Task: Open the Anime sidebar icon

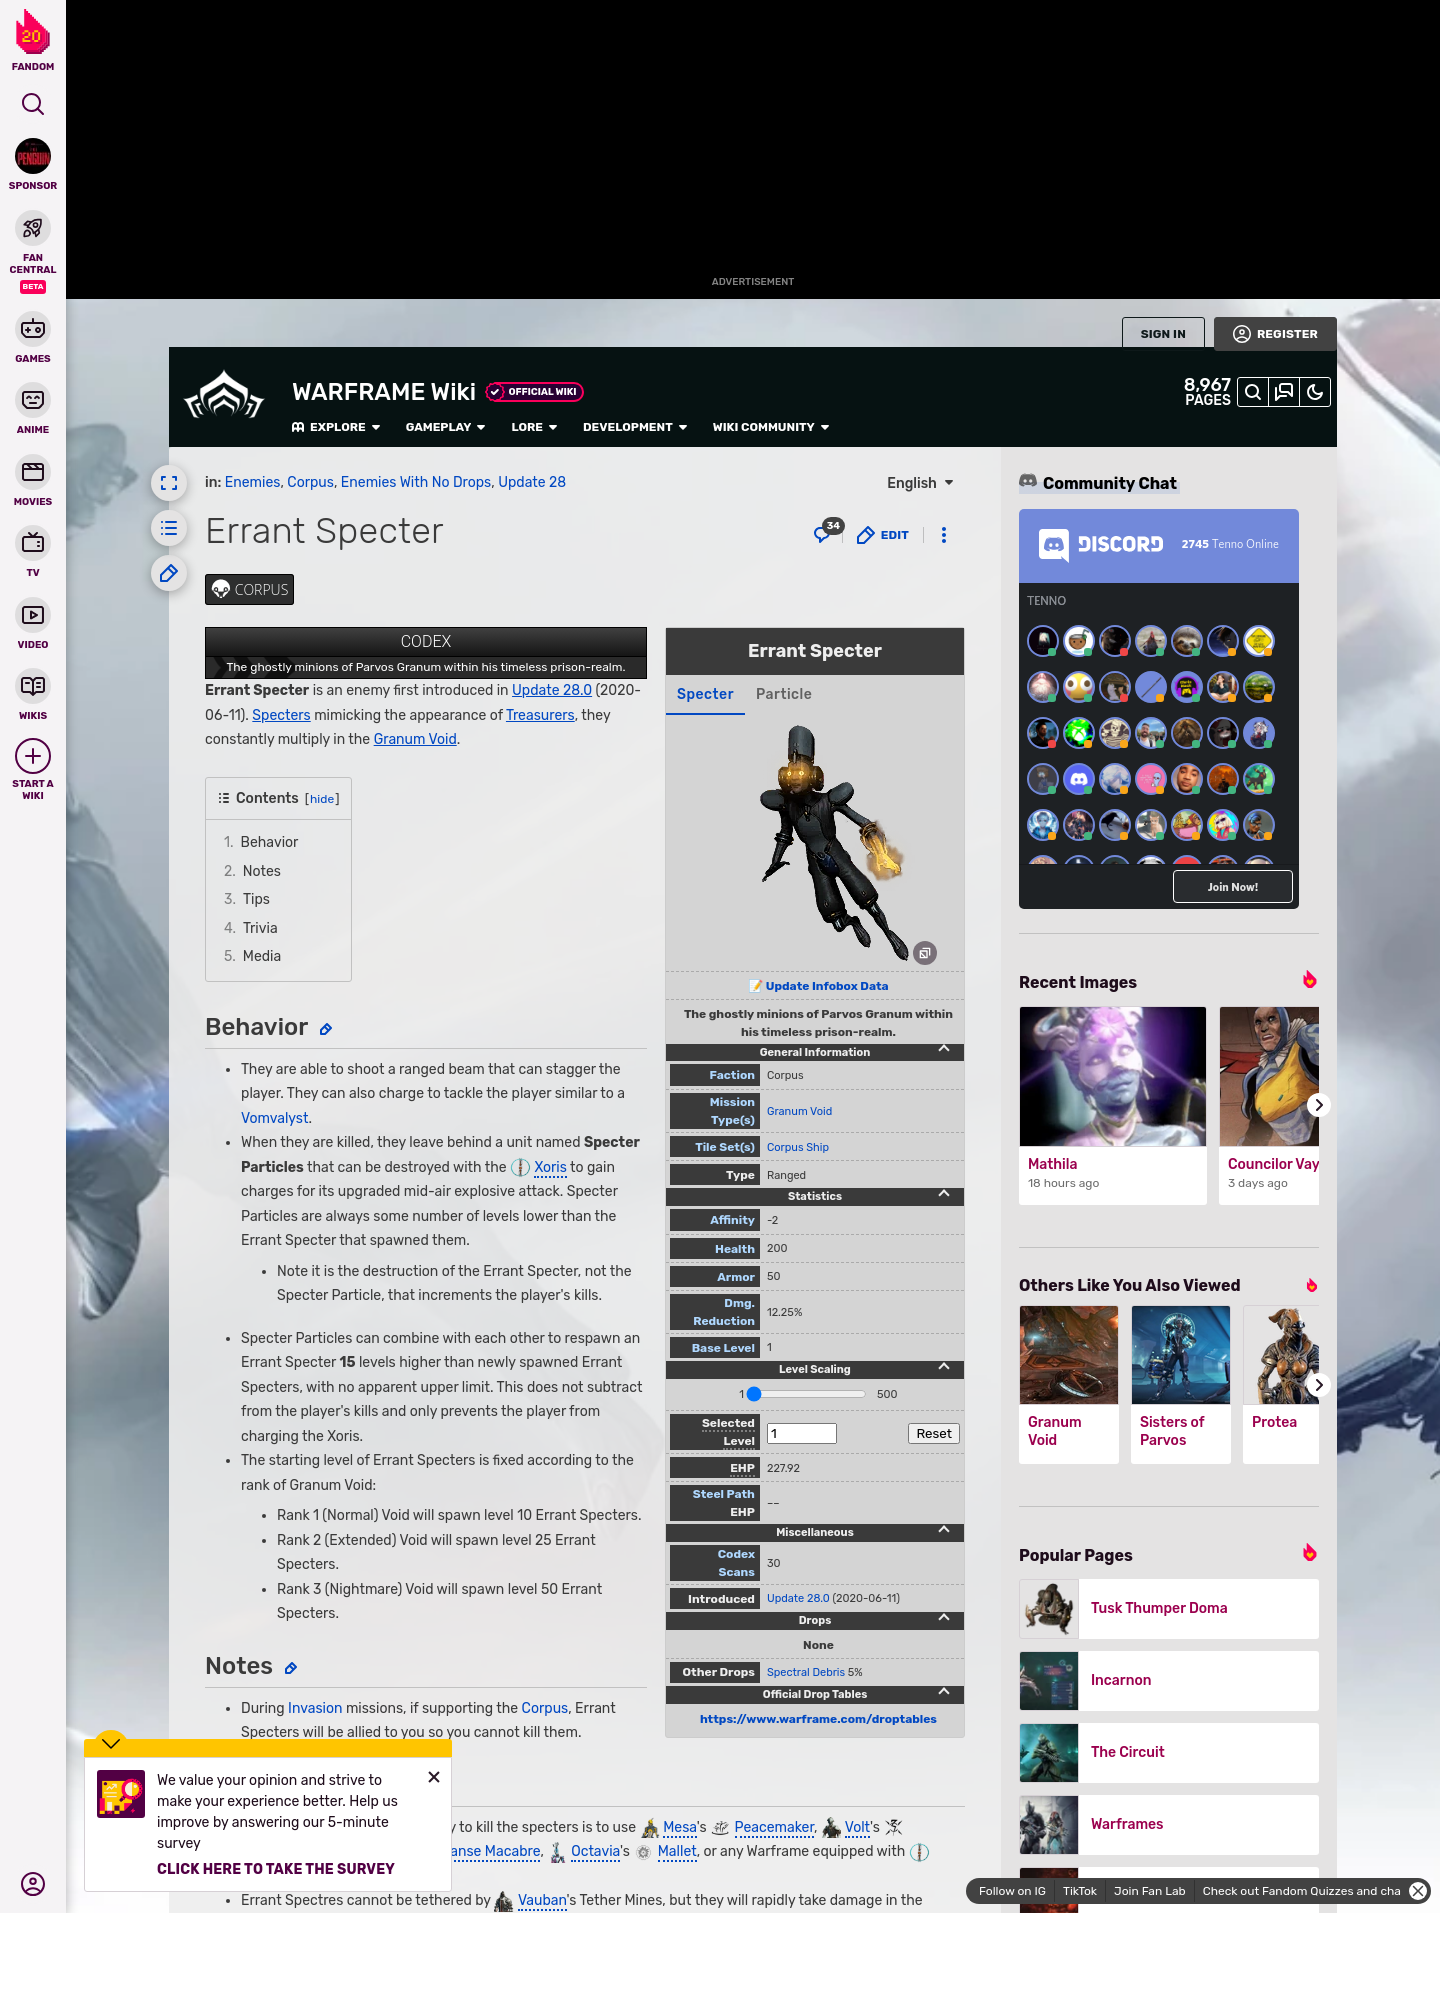Action: 33,400
